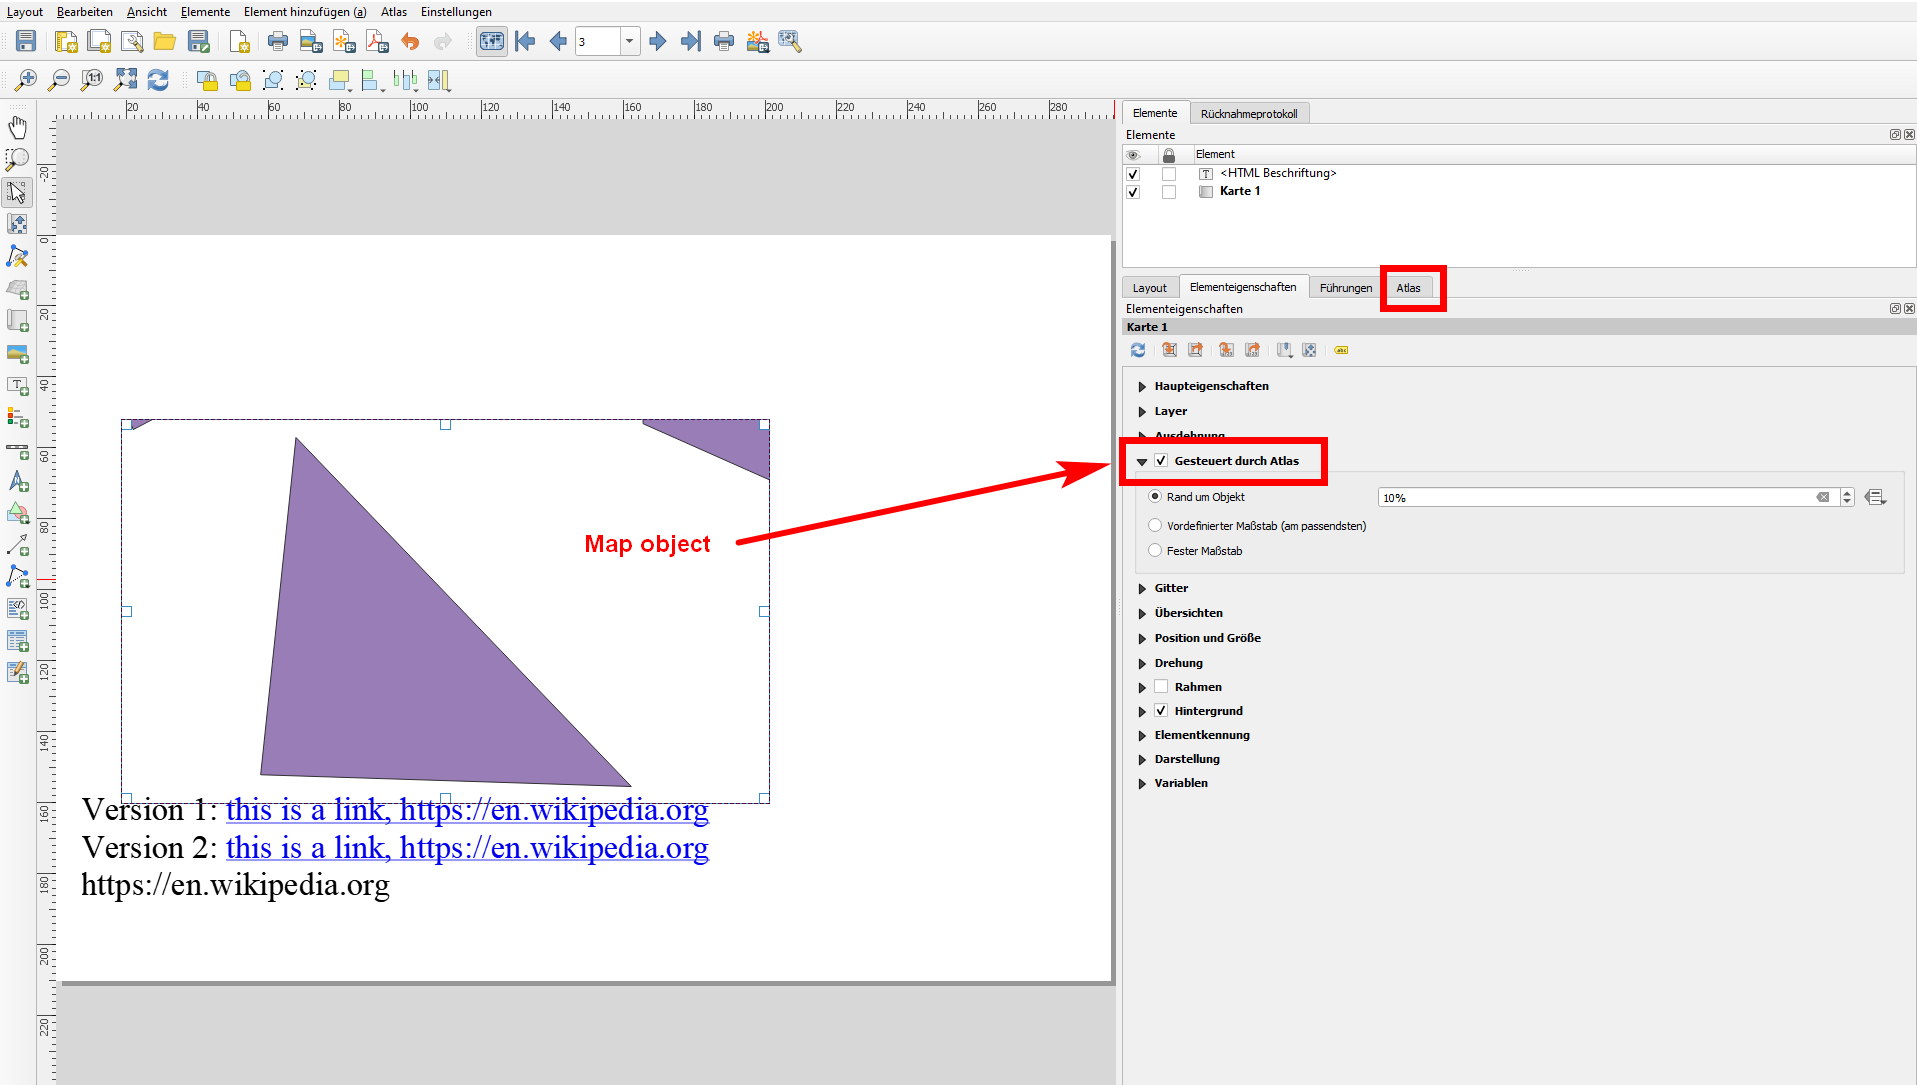Jump to last atlas feature
The width and height of the screenshot is (1917, 1085).
pyautogui.click(x=691, y=41)
